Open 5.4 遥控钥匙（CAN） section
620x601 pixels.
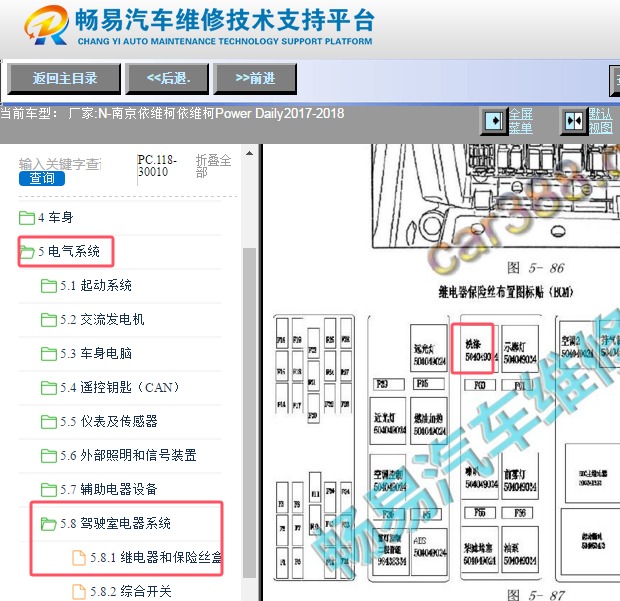tap(120, 387)
